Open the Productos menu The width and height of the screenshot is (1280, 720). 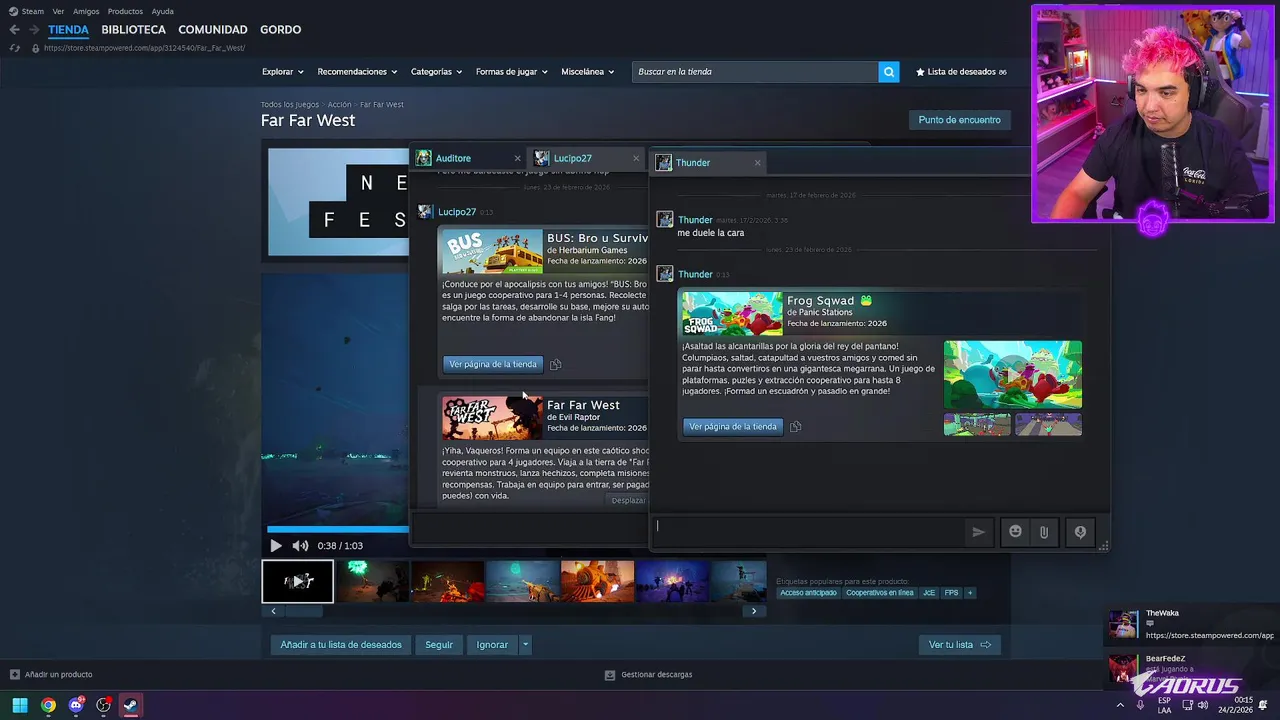pyautogui.click(x=125, y=11)
